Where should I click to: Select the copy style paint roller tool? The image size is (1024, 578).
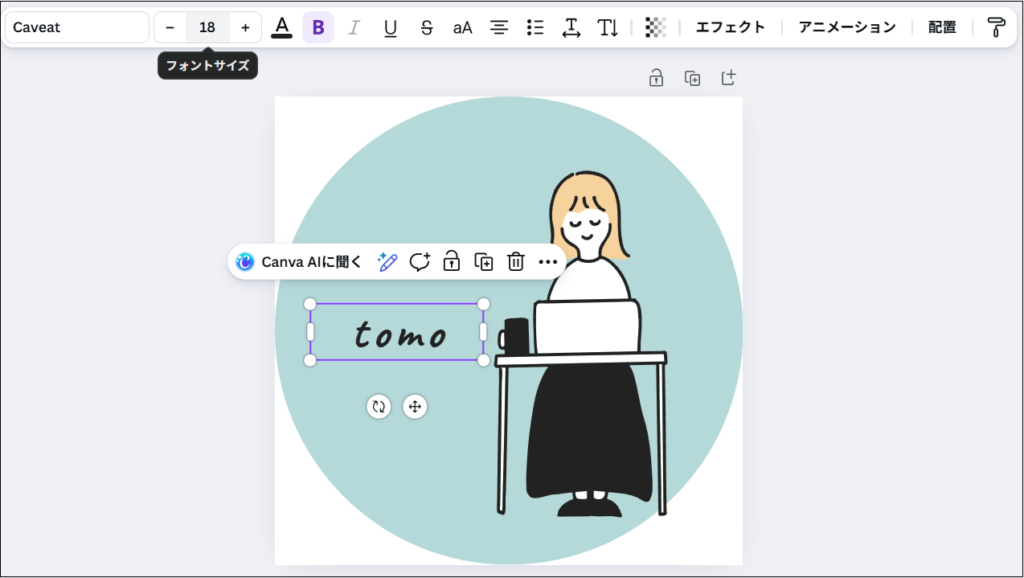tap(996, 27)
